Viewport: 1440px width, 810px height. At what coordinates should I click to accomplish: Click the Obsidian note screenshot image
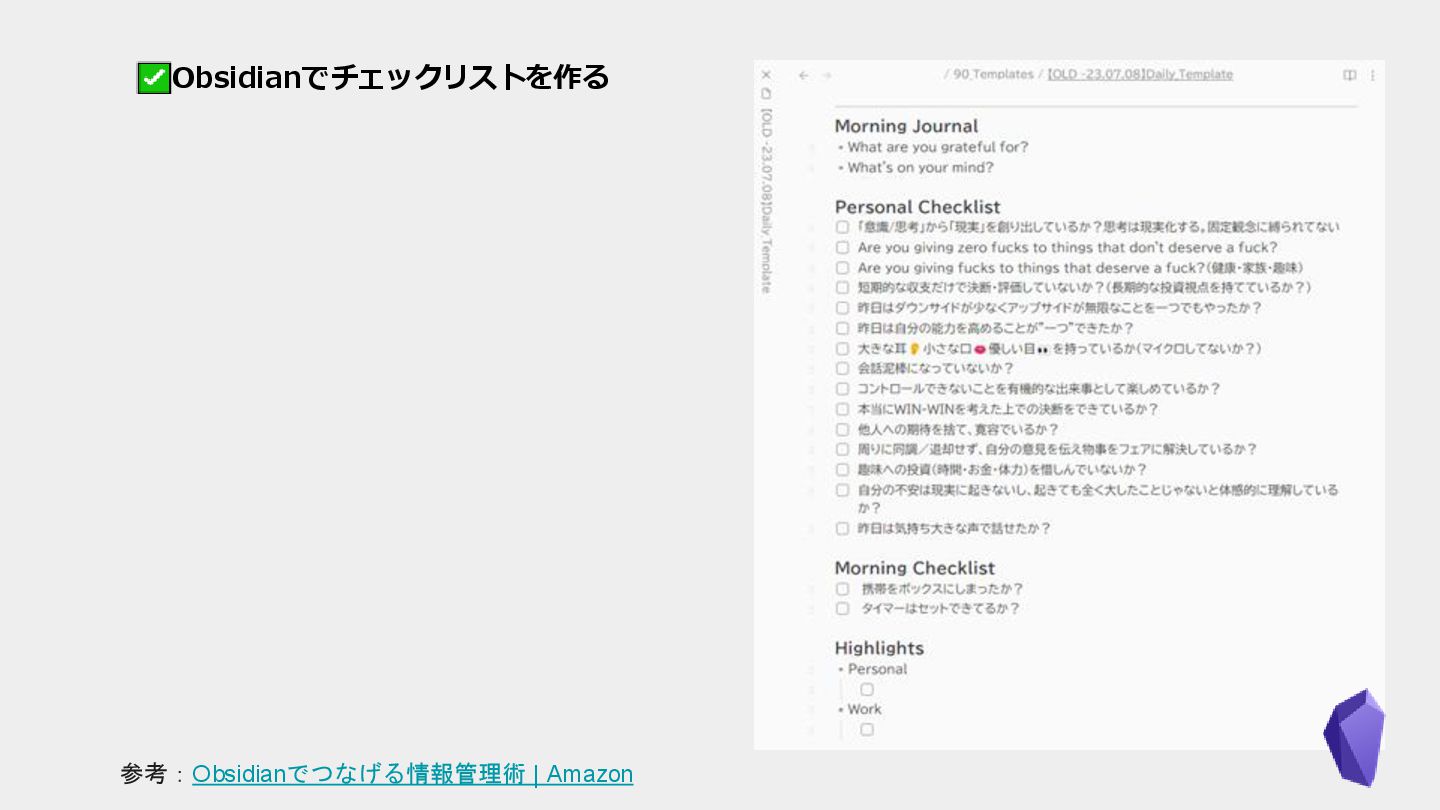pyautogui.click(x=1069, y=405)
